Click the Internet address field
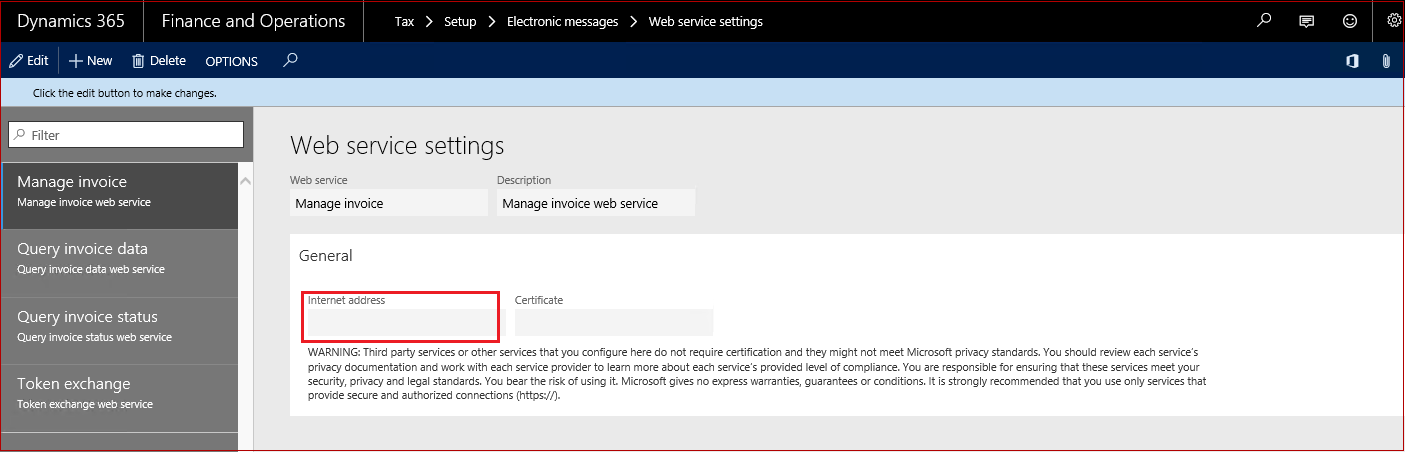 406,323
